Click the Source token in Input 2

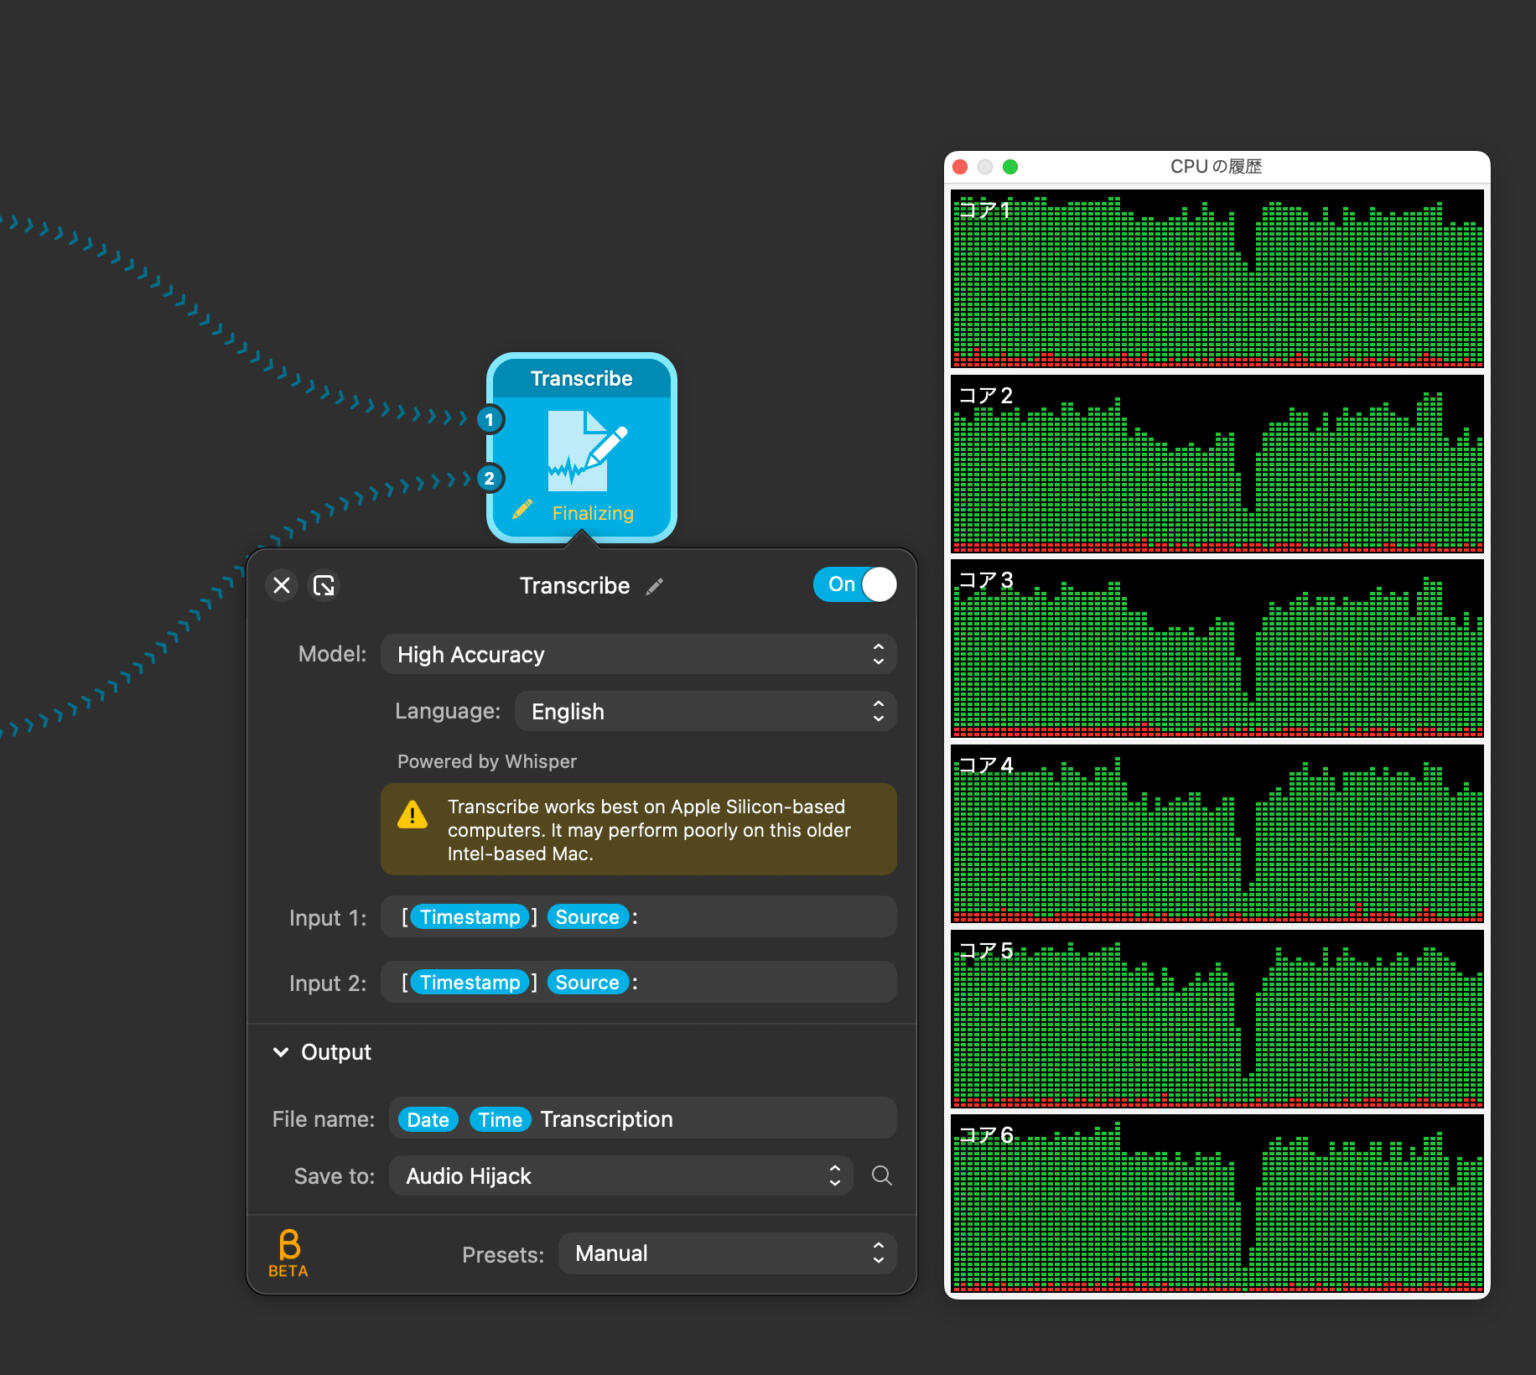click(x=587, y=982)
